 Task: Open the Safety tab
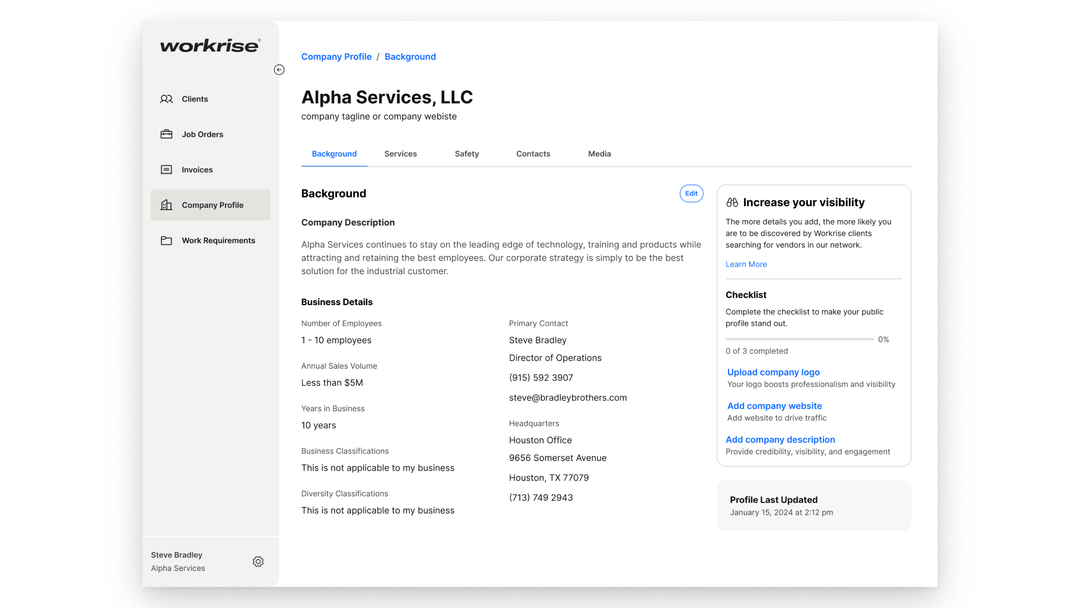(x=467, y=154)
